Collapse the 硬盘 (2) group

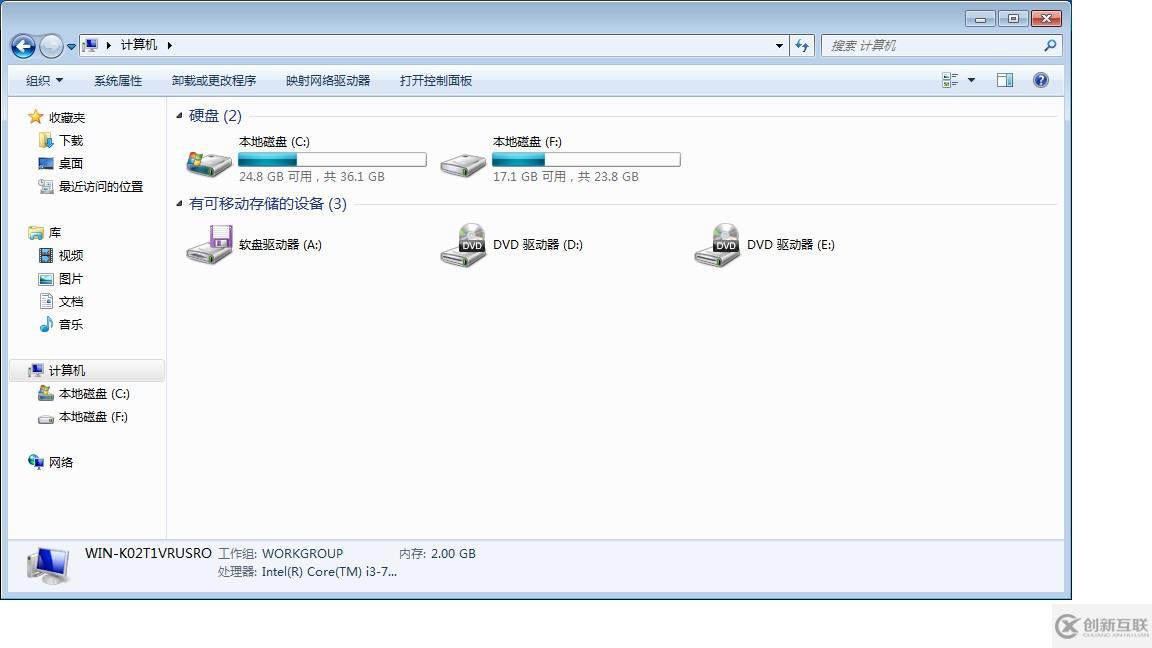(179, 115)
